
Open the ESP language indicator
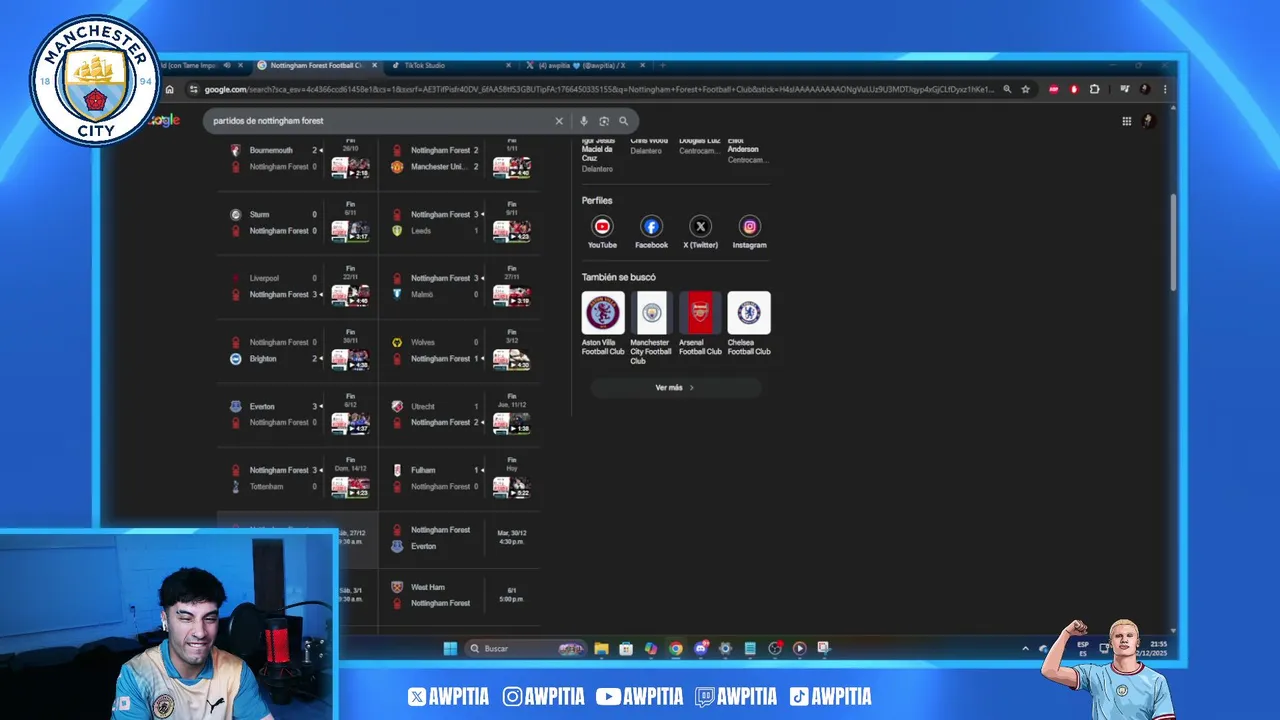(x=1083, y=648)
